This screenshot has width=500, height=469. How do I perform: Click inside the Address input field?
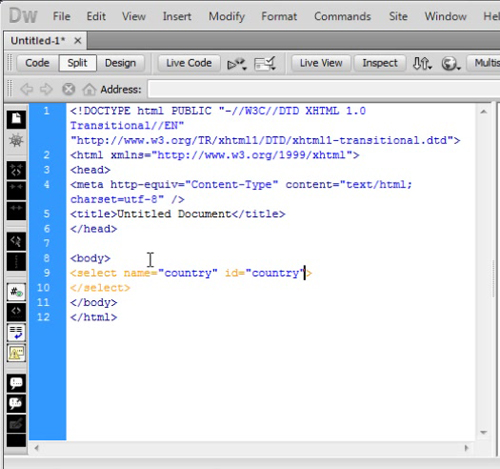323,89
